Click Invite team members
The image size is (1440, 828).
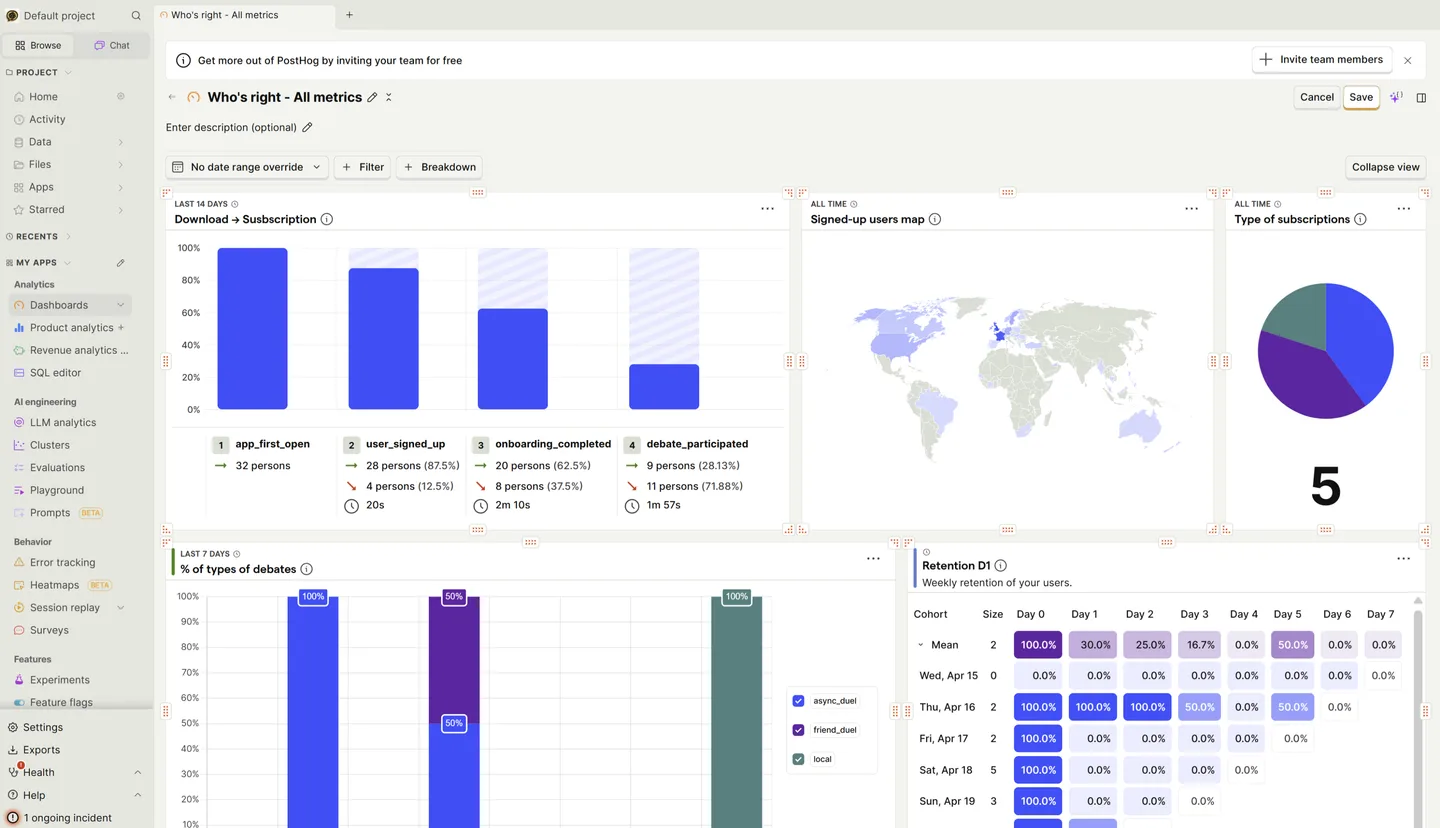[1322, 60]
